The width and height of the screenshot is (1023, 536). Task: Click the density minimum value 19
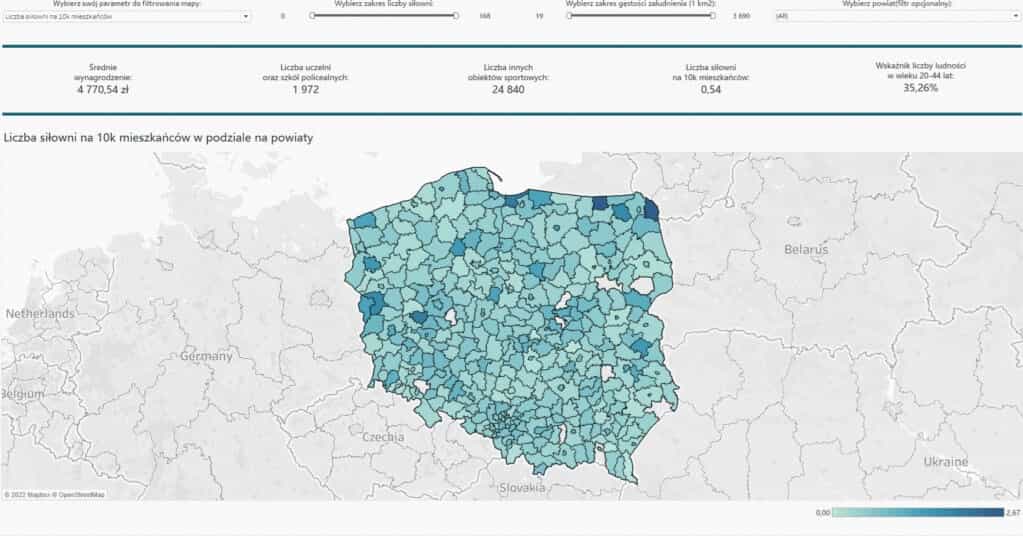pos(539,16)
